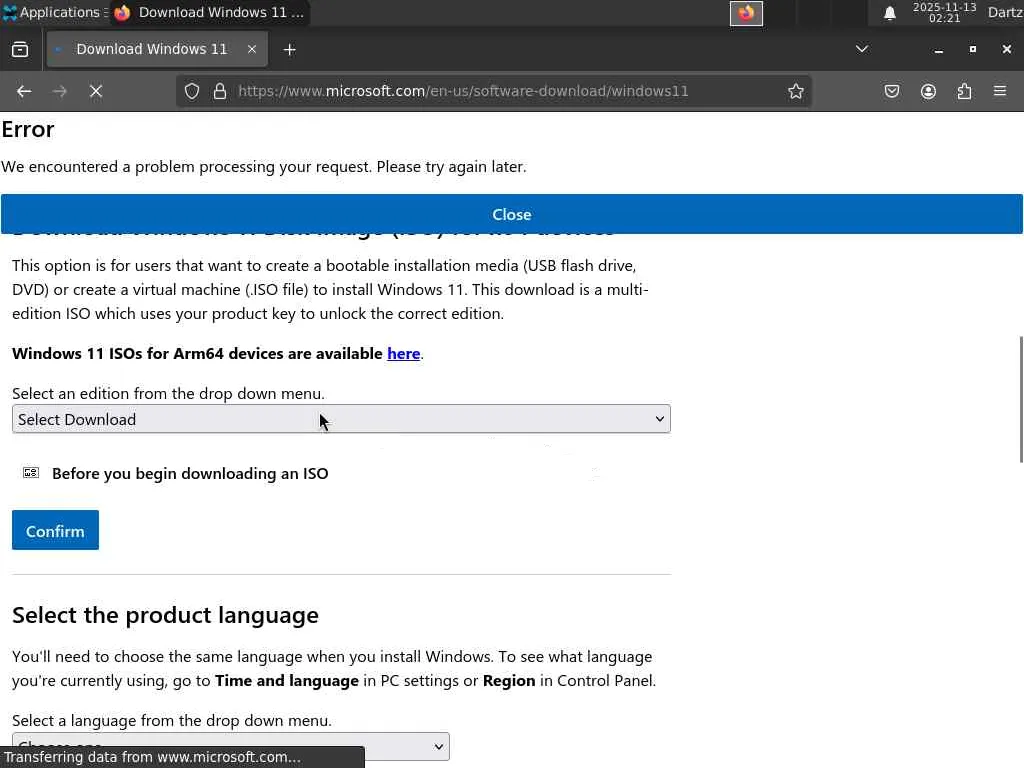Screen dimensions: 1024x768
Task: Open the extensions puzzle icon
Action: (965, 91)
